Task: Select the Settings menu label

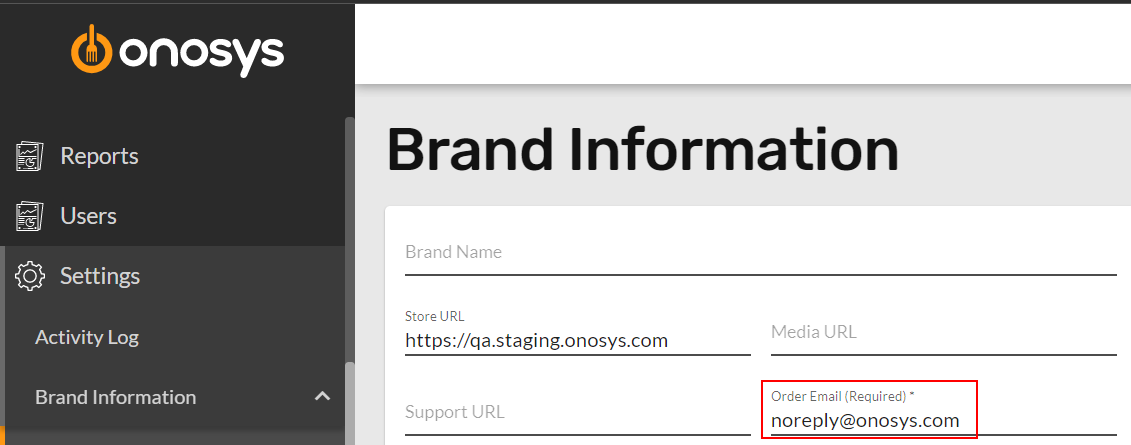Action: pyautogui.click(x=100, y=276)
